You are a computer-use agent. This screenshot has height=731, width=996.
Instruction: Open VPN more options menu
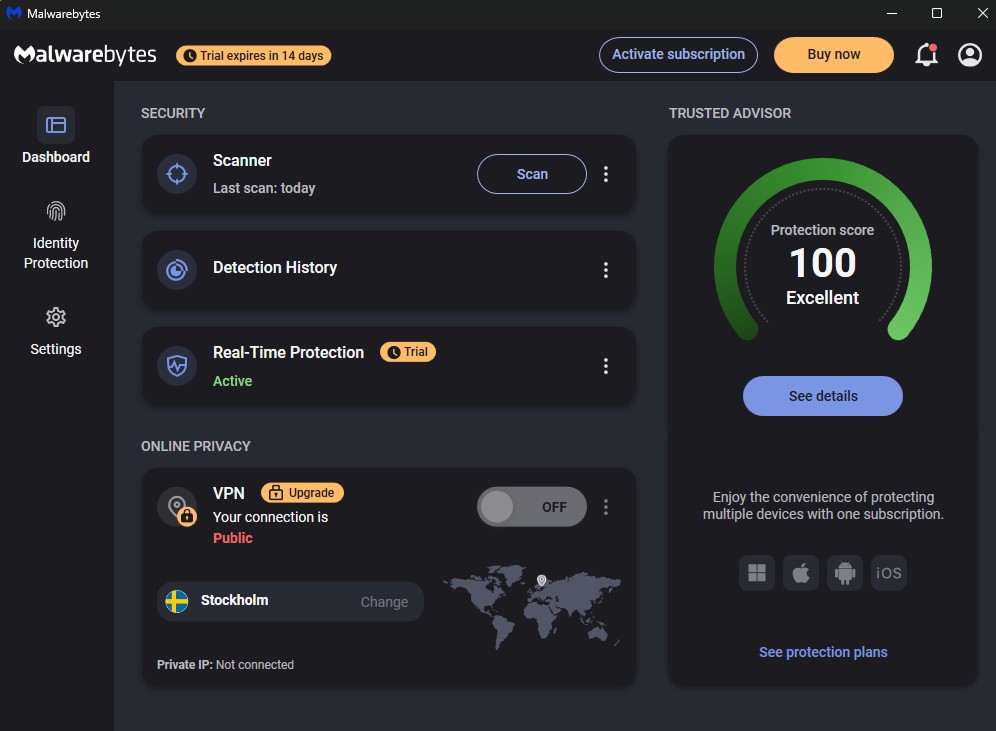[x=606, y=507]
